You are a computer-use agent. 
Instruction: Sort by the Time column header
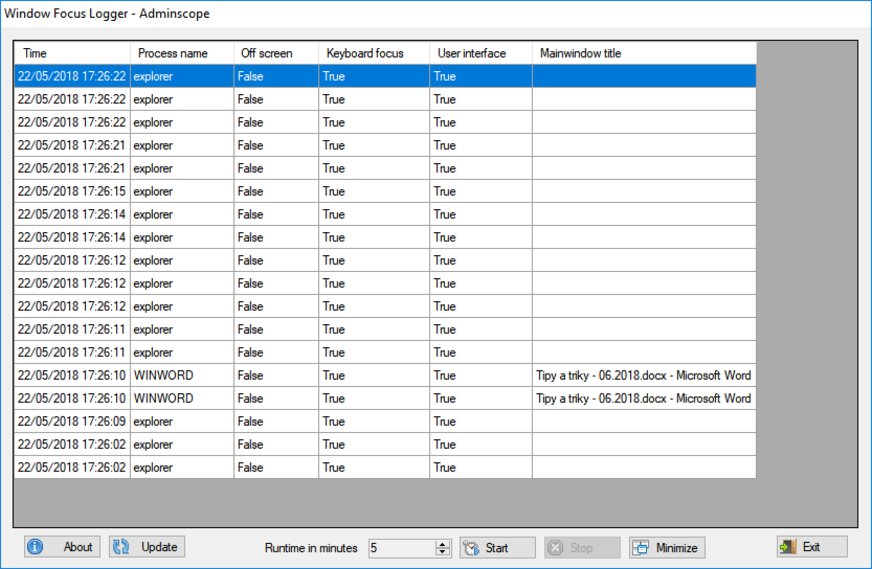72,53
